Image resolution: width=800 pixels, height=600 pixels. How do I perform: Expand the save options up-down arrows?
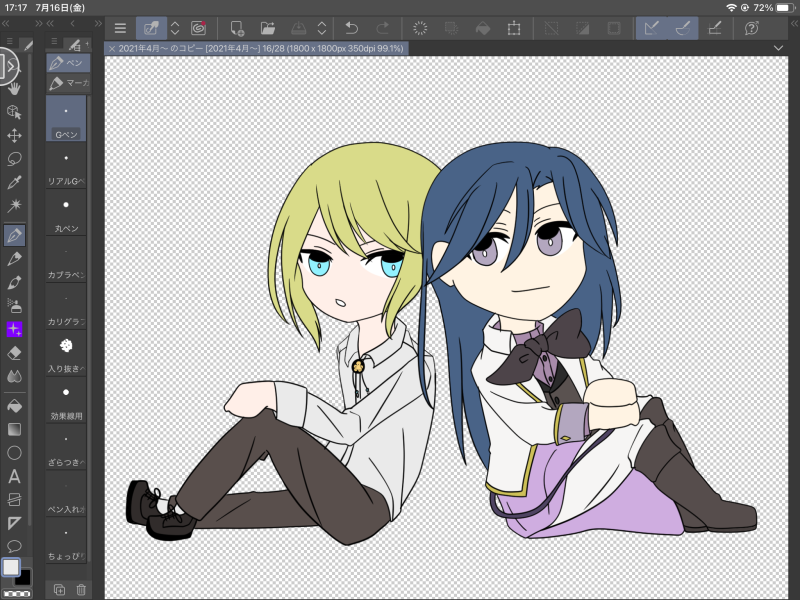click(321, 28)
